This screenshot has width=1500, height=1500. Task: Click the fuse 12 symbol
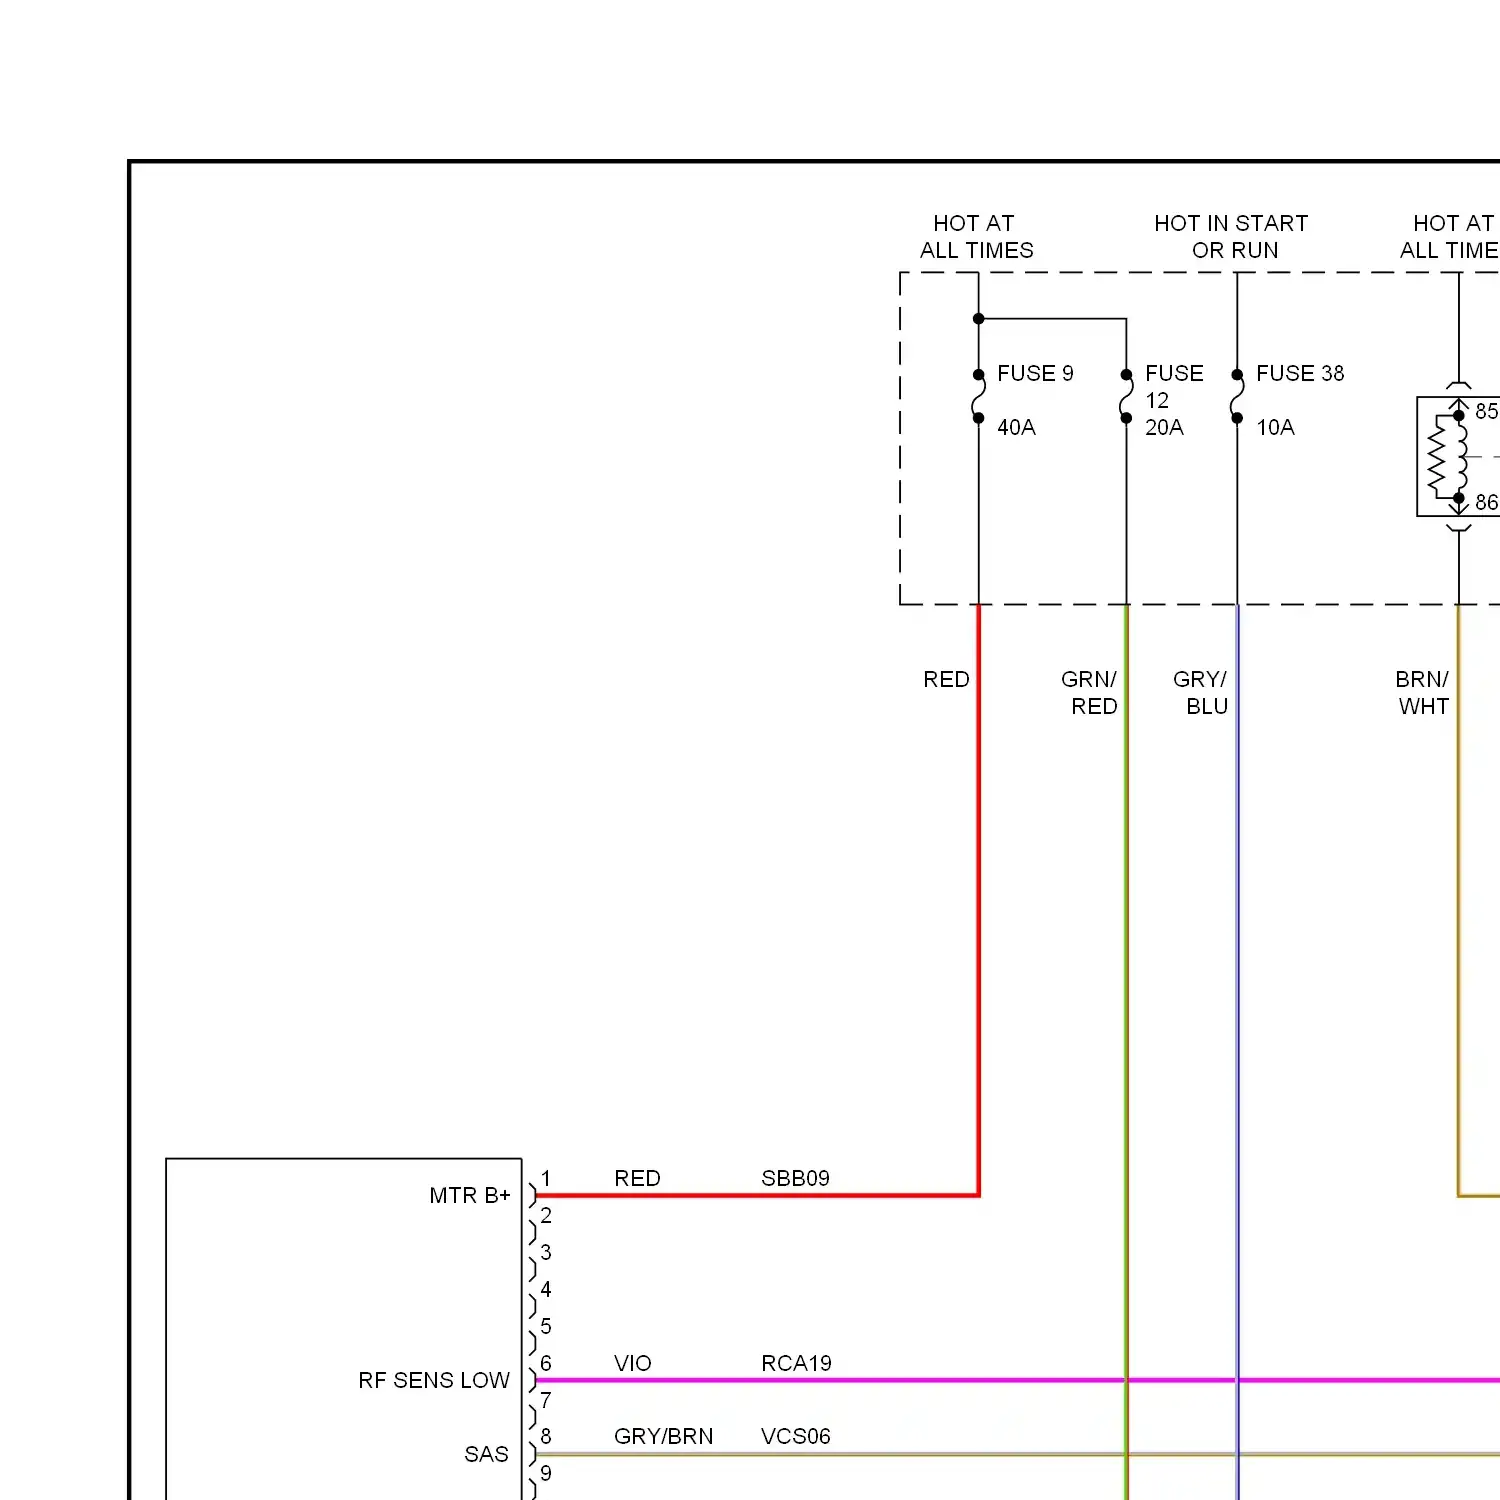point(1126,397)
